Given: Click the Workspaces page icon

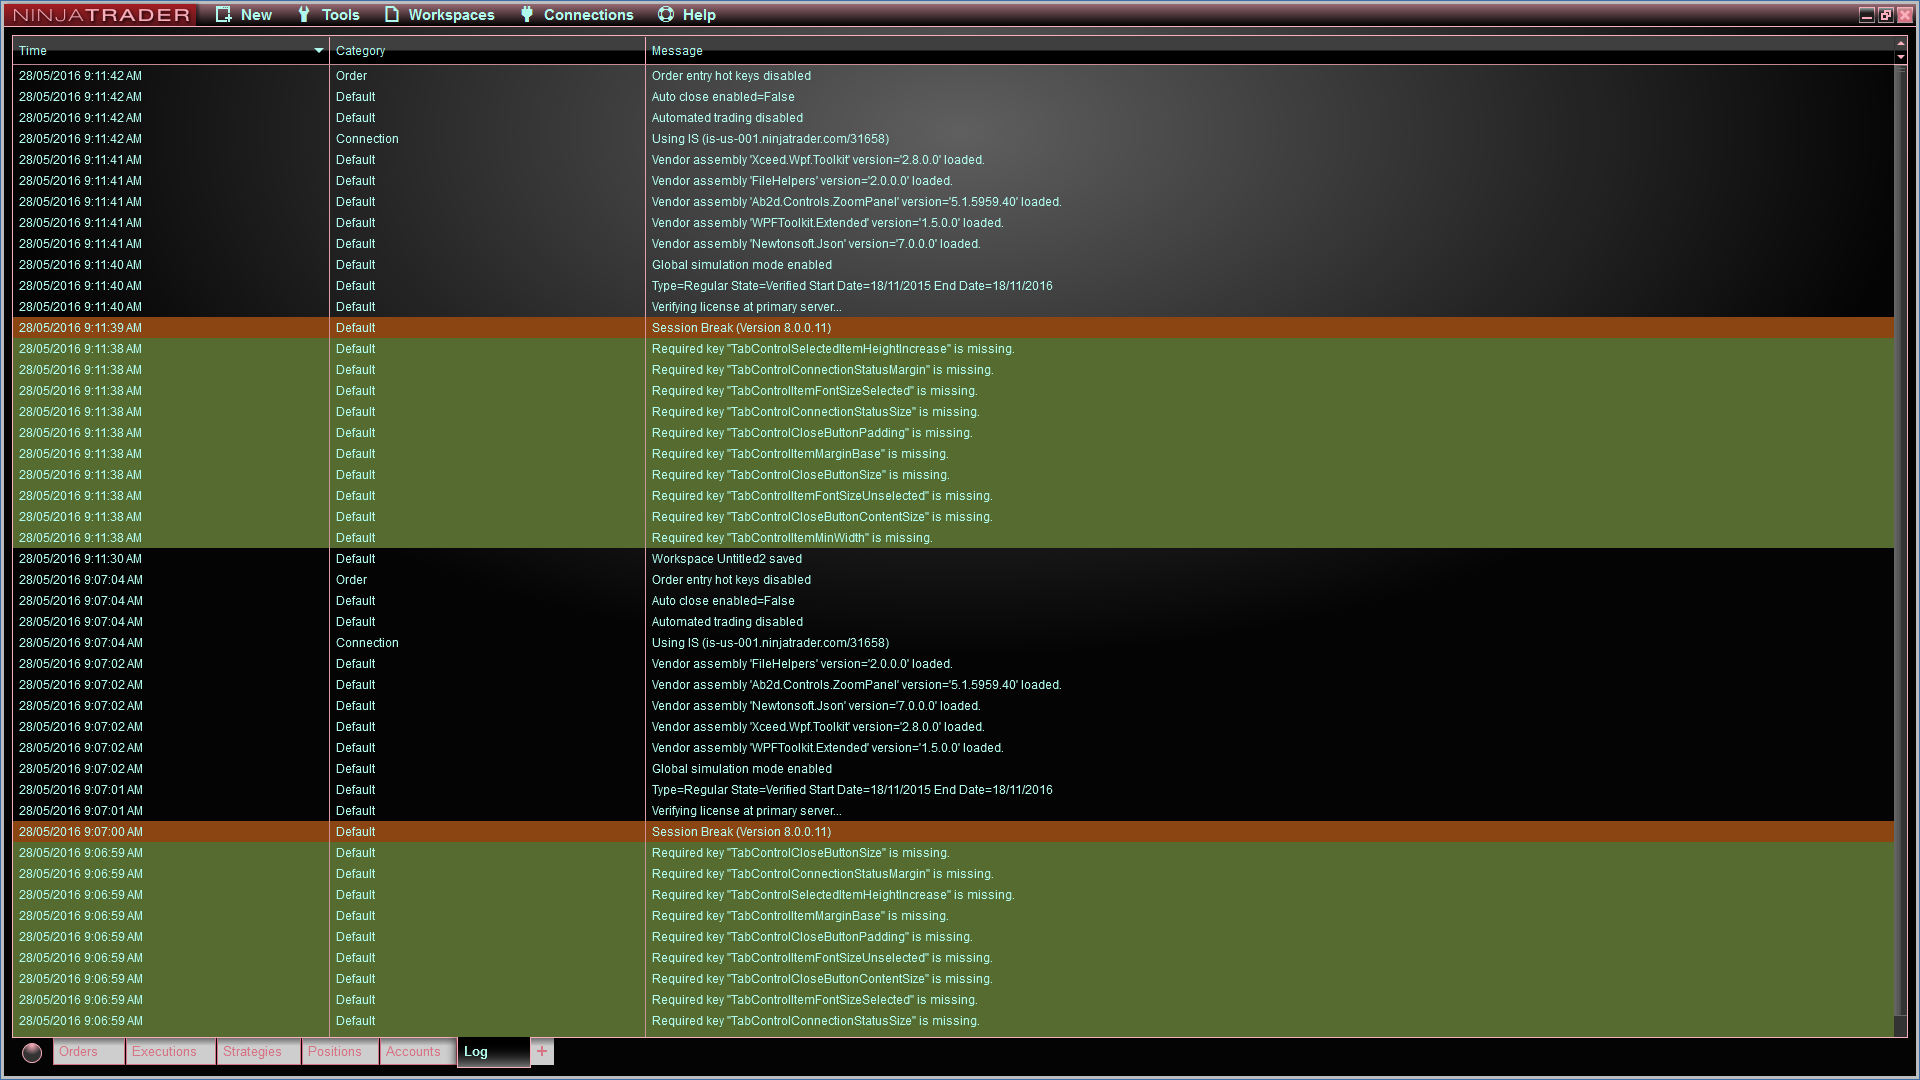Looking at the screenshot, I should (x=392, y=15).
